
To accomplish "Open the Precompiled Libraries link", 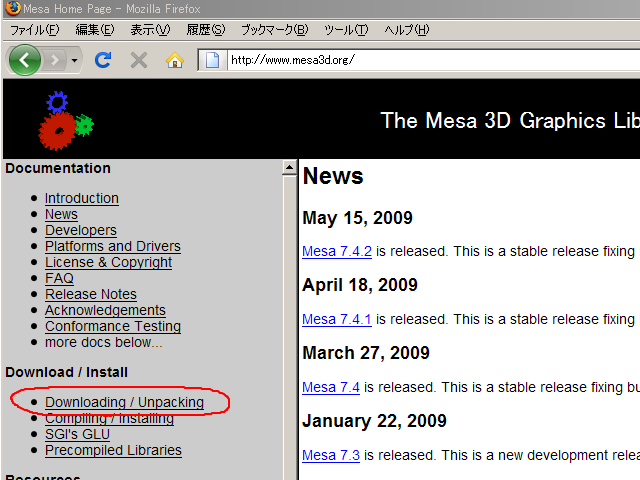I will 113,450.
